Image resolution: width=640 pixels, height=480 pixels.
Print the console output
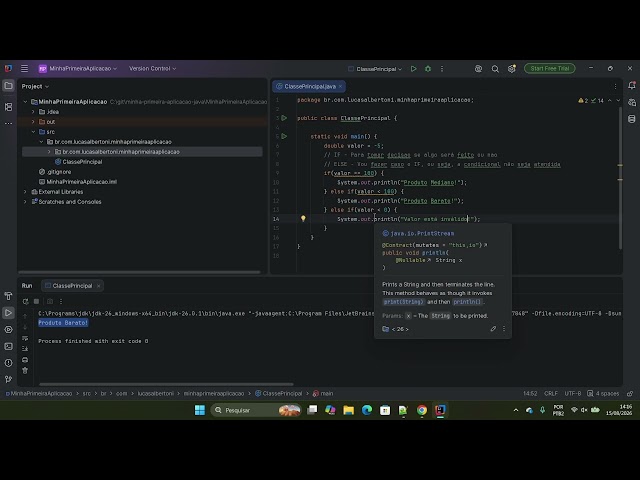(25, 360)
